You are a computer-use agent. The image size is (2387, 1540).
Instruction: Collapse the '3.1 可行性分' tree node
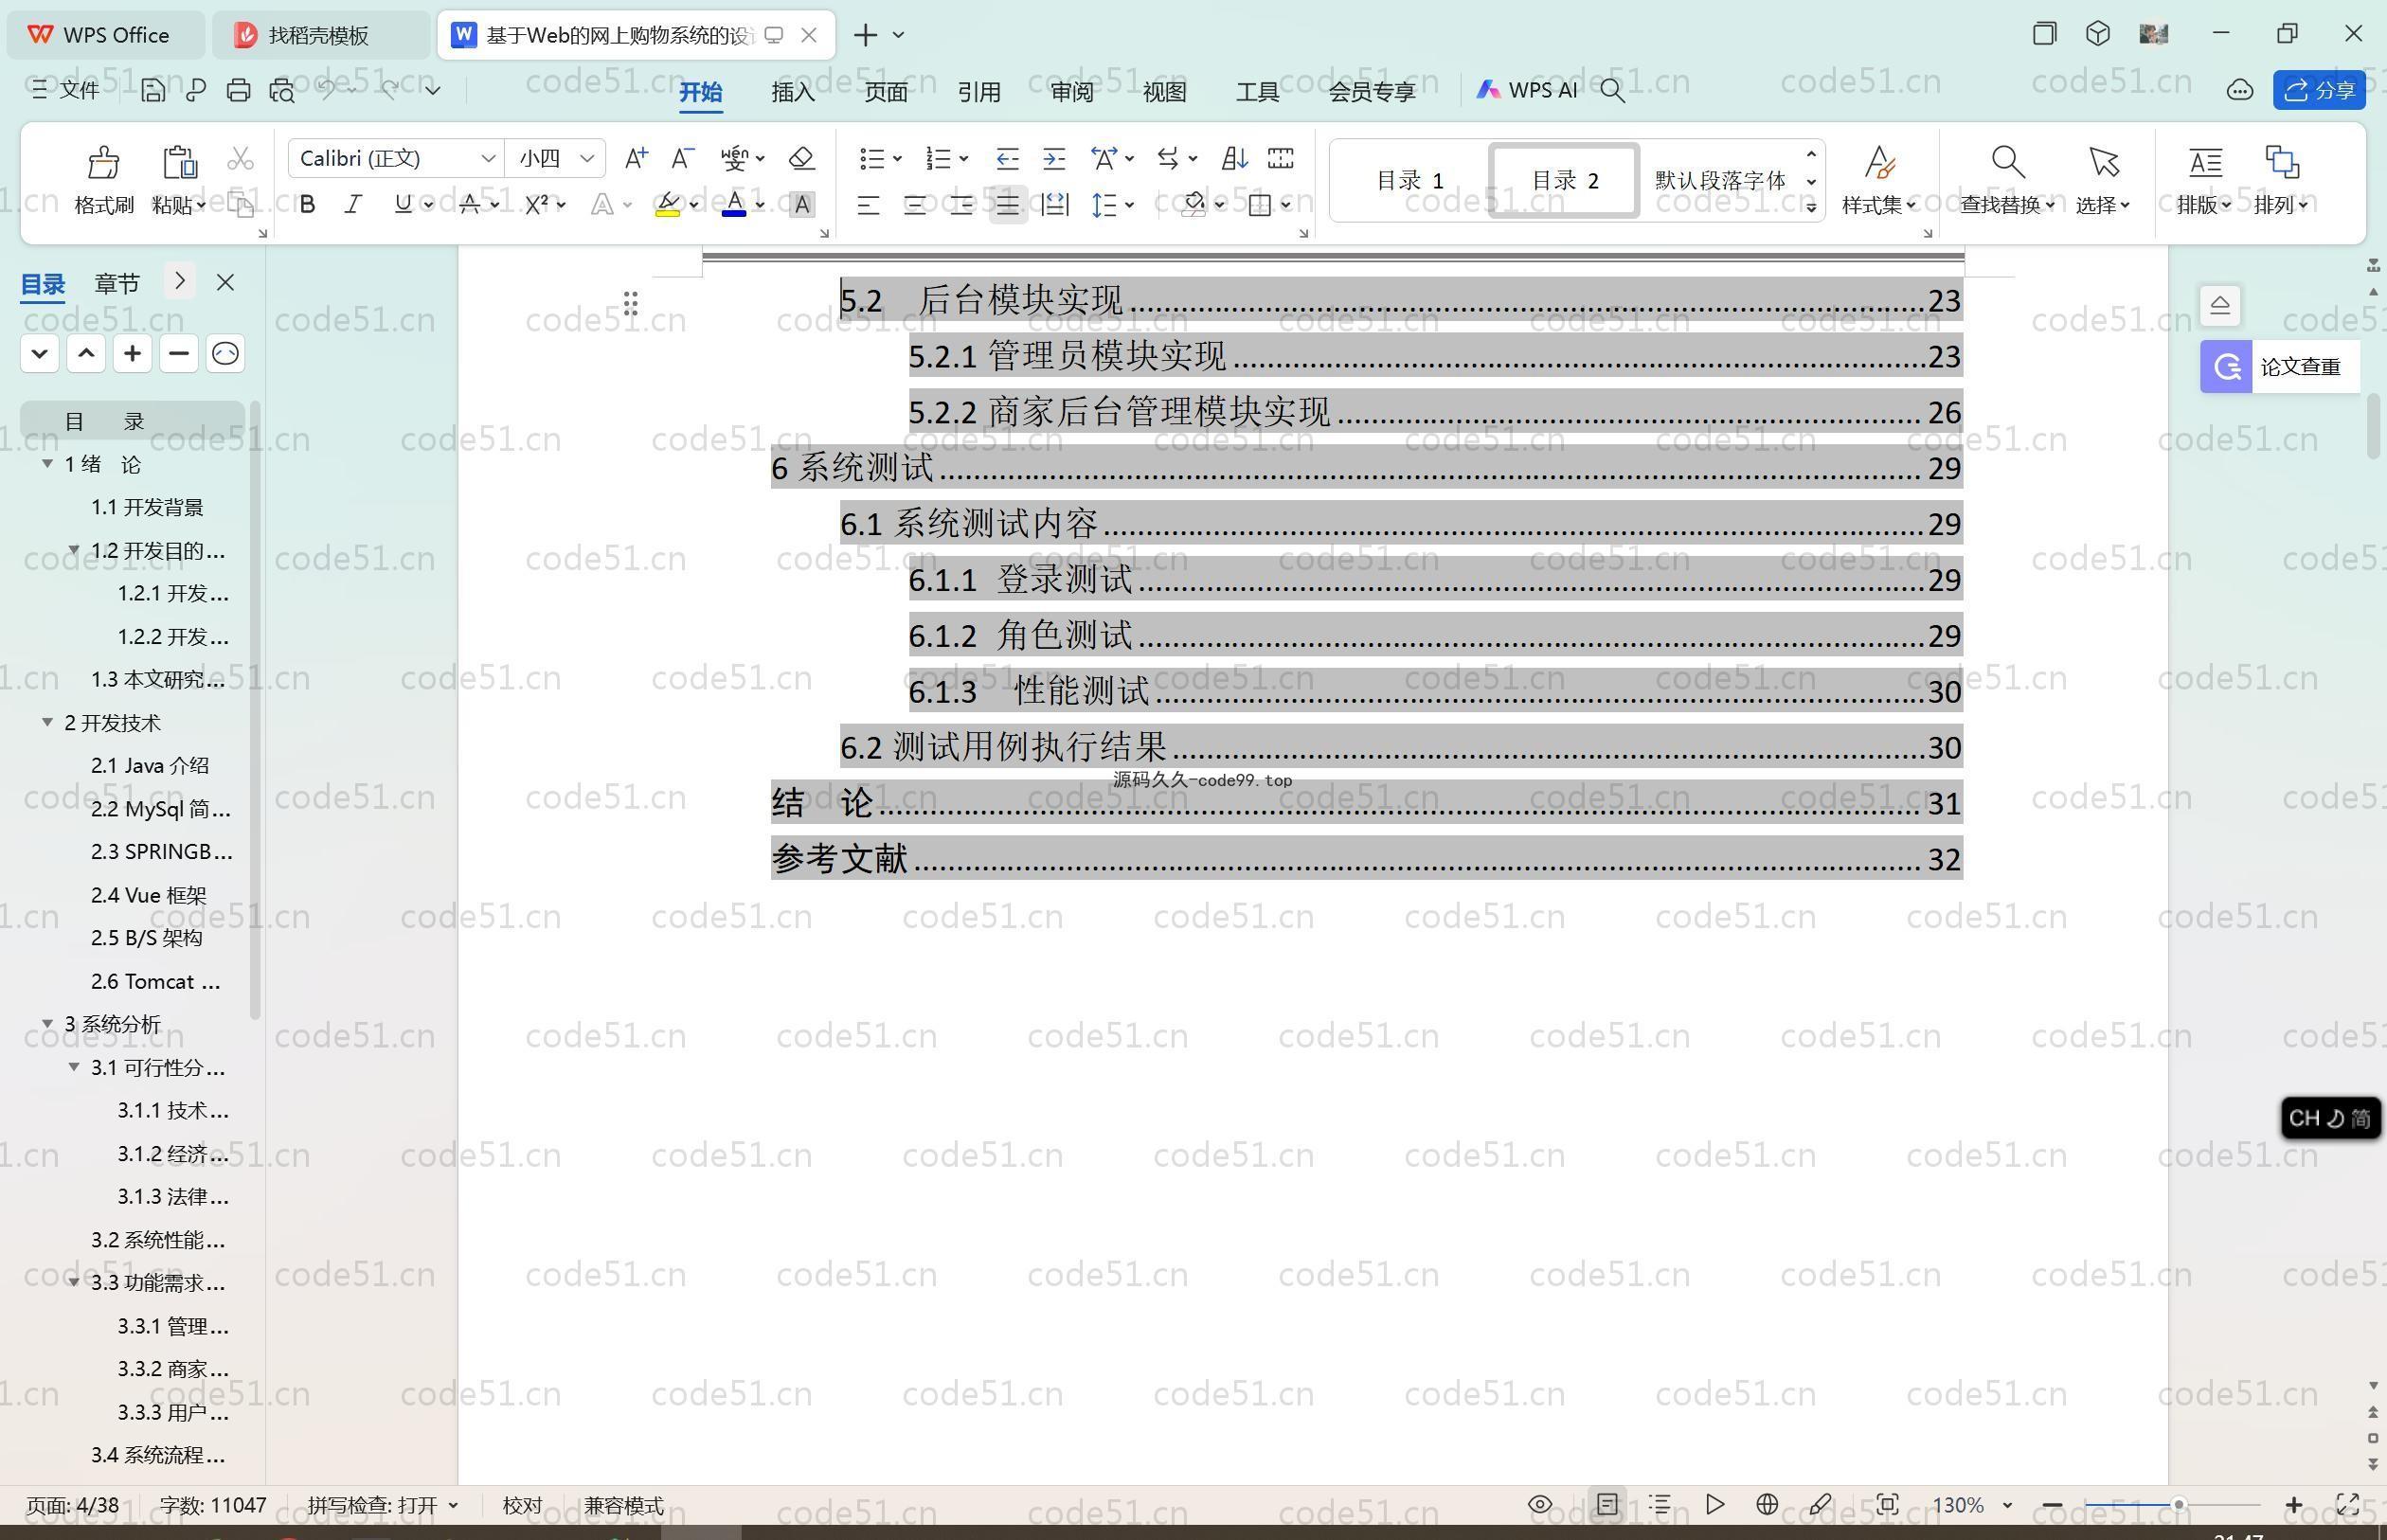[x=74, y=1067]
